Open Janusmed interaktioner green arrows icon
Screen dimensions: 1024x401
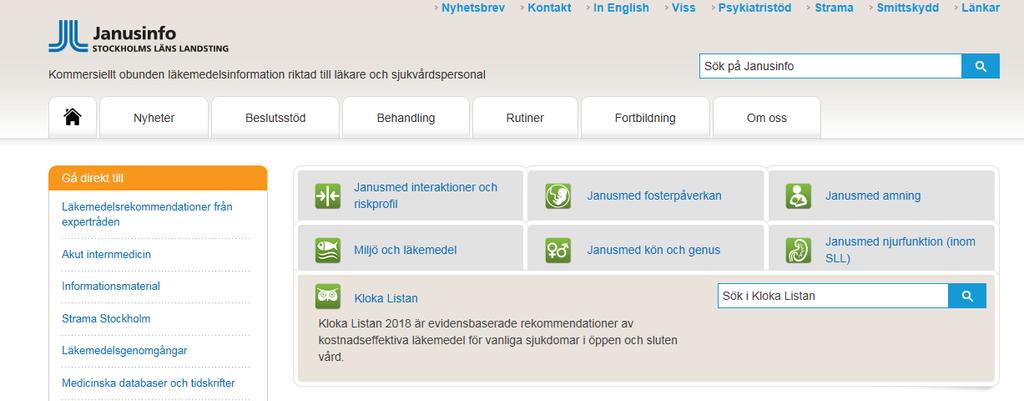click(x=328, y=196)
